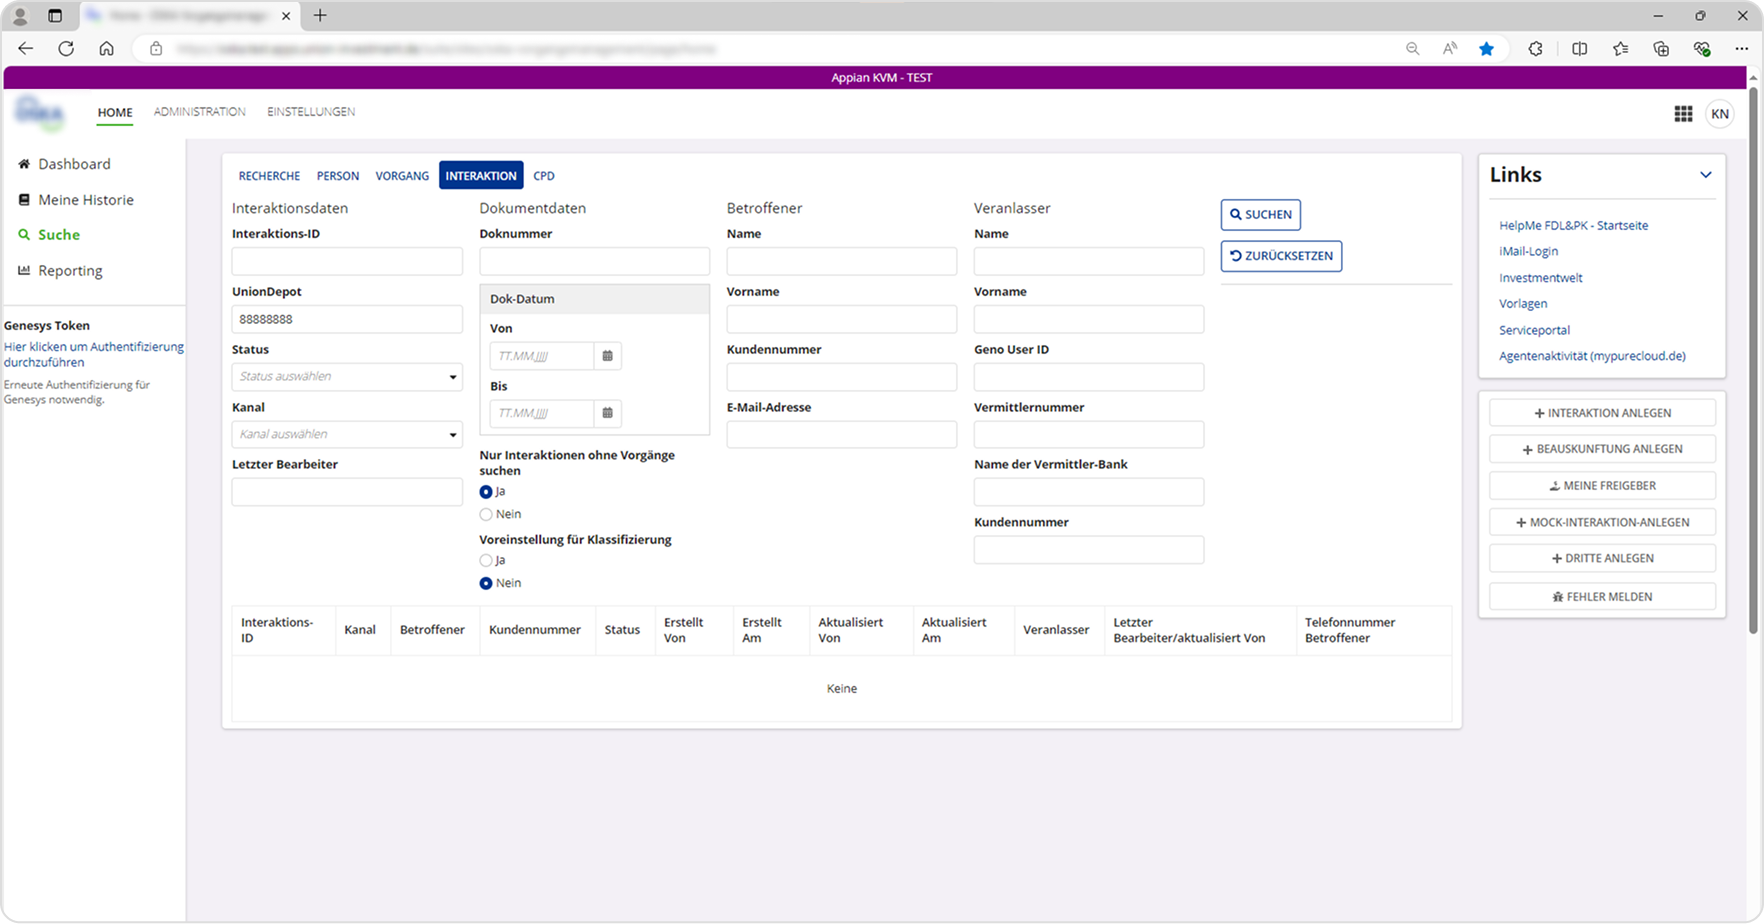This screenshot has width=1764, height=924.
Task: Click the read aloud icon
Action: point(1450,49)
